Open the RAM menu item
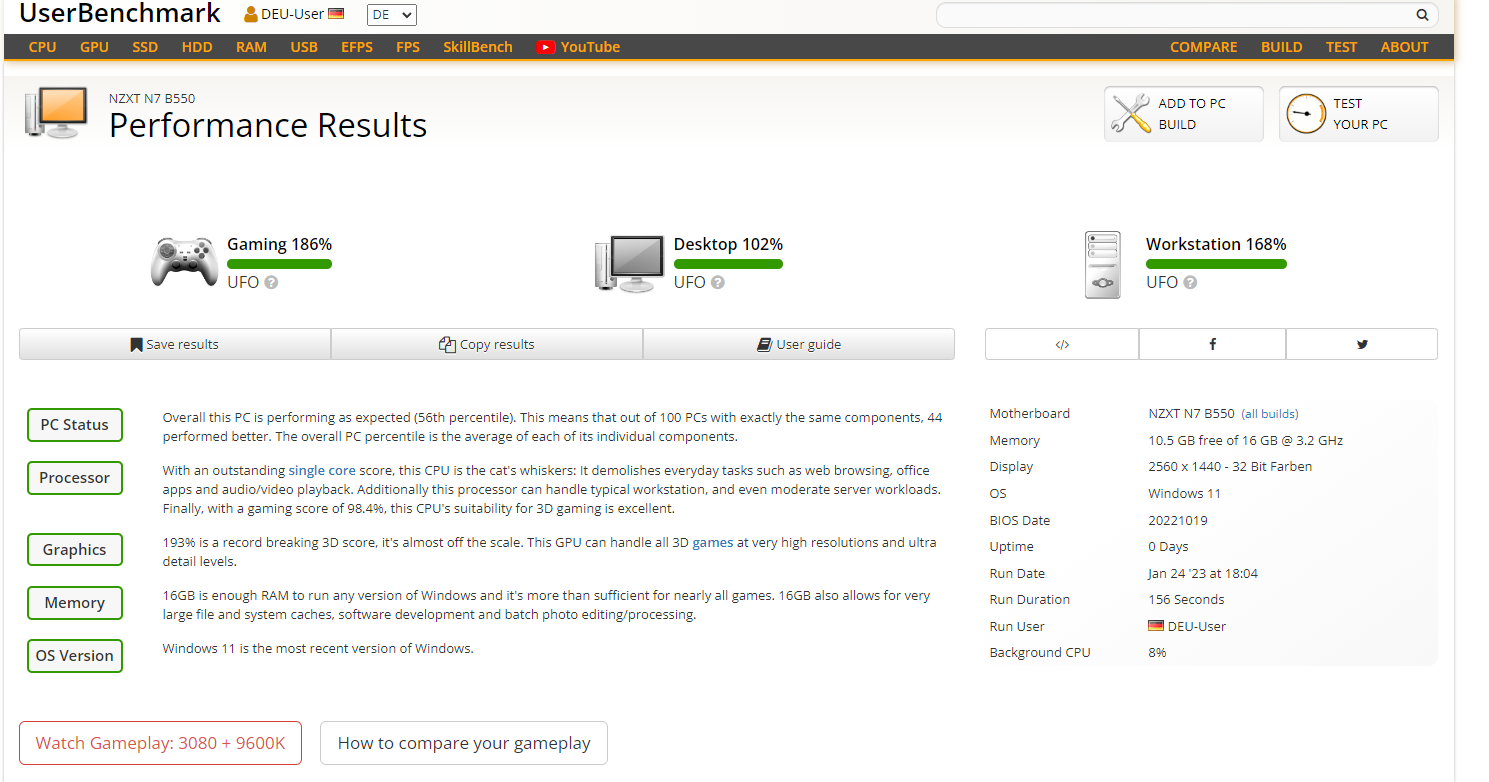The height and width of the screenshot is (782, 1489). pos(251,47)
